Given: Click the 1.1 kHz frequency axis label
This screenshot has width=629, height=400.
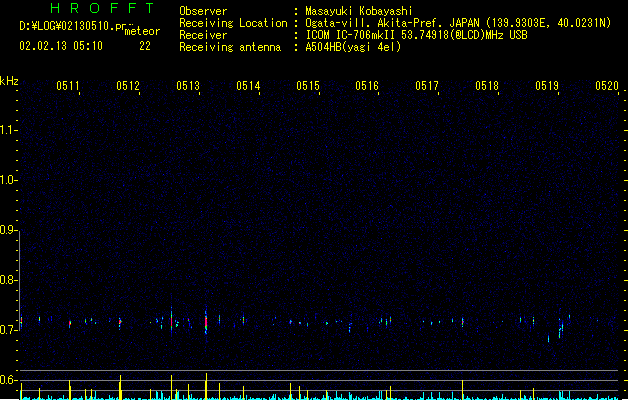Looking at the screenshot, I should pos(8,130).
